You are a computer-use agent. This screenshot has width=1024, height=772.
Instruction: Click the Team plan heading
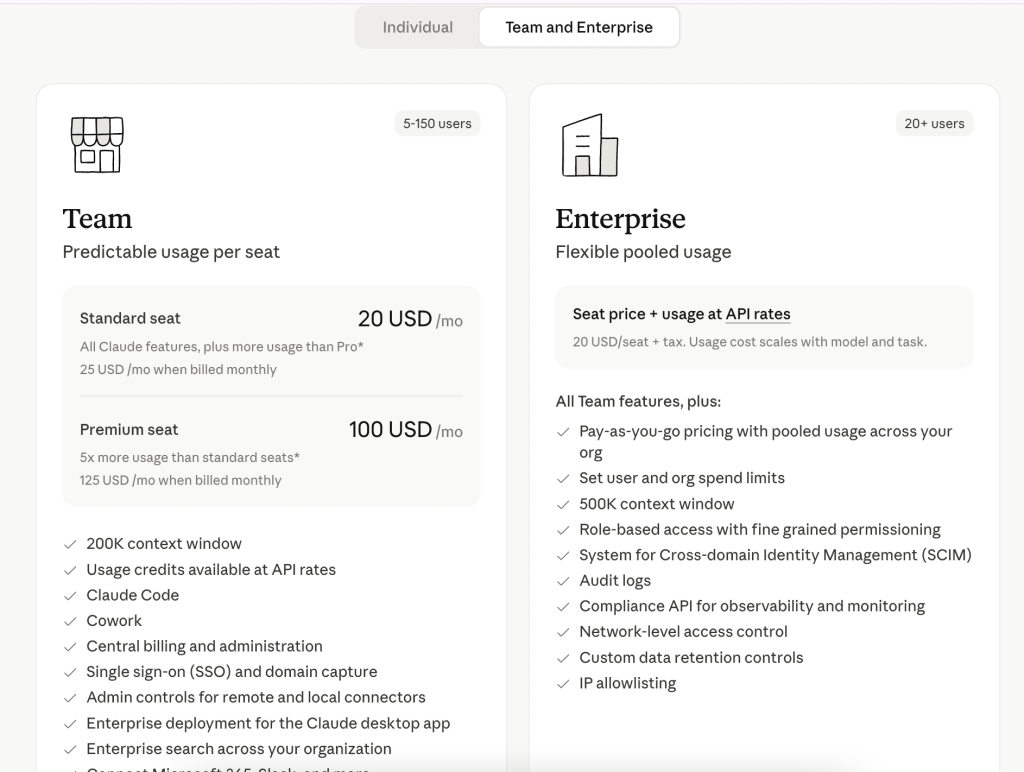pos(97,219)
